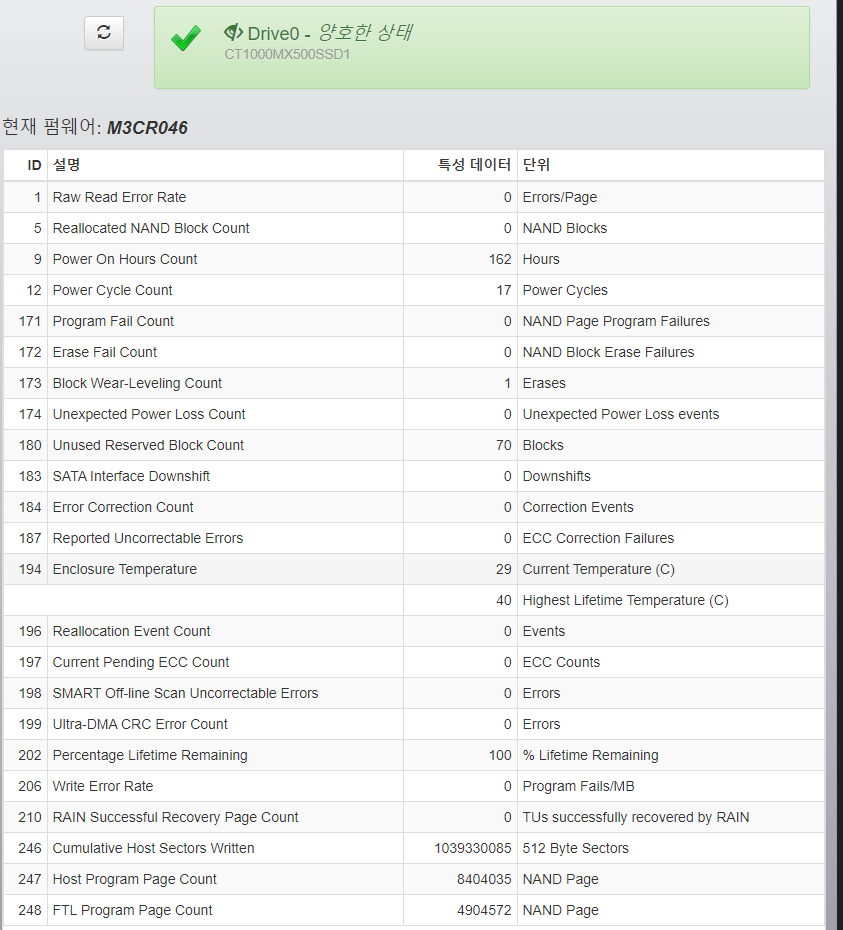Viewport: 843px width, 930px height.
Task: Select Power Cycle Count row
Action: pos(413,290)
